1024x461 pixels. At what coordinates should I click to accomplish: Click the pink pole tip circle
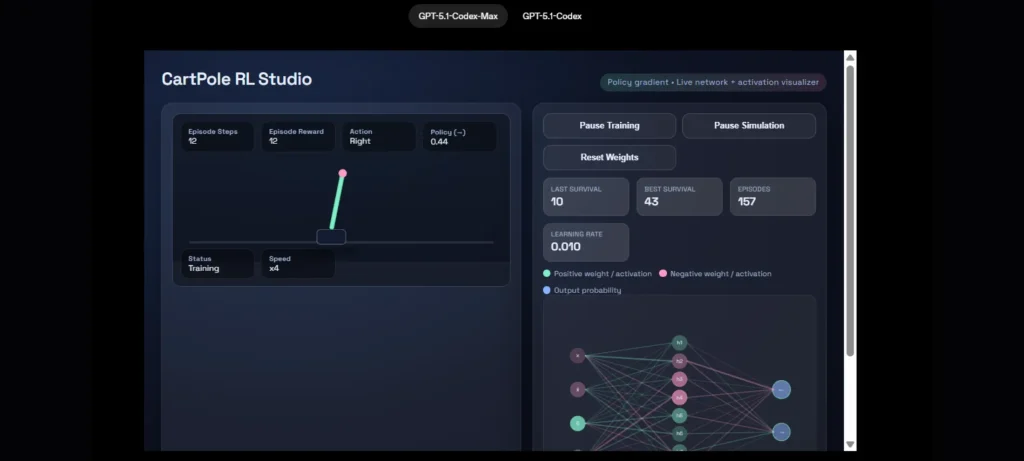coord(342,173)
